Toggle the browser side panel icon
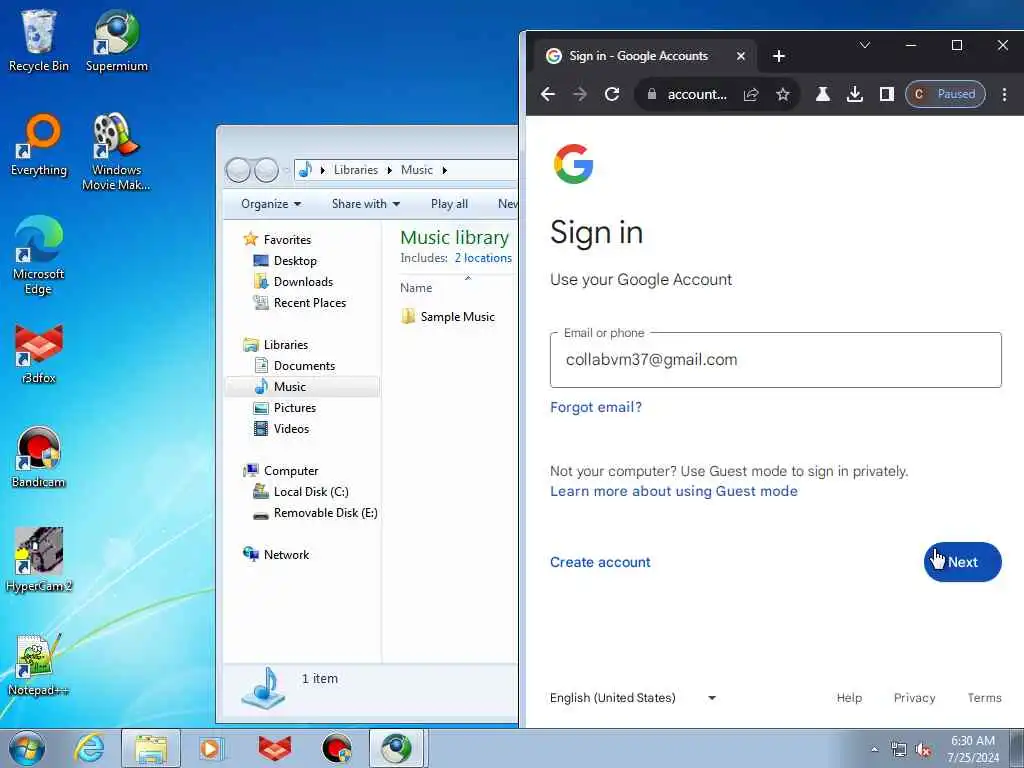The image size is (1024, 768). (886, 94)
